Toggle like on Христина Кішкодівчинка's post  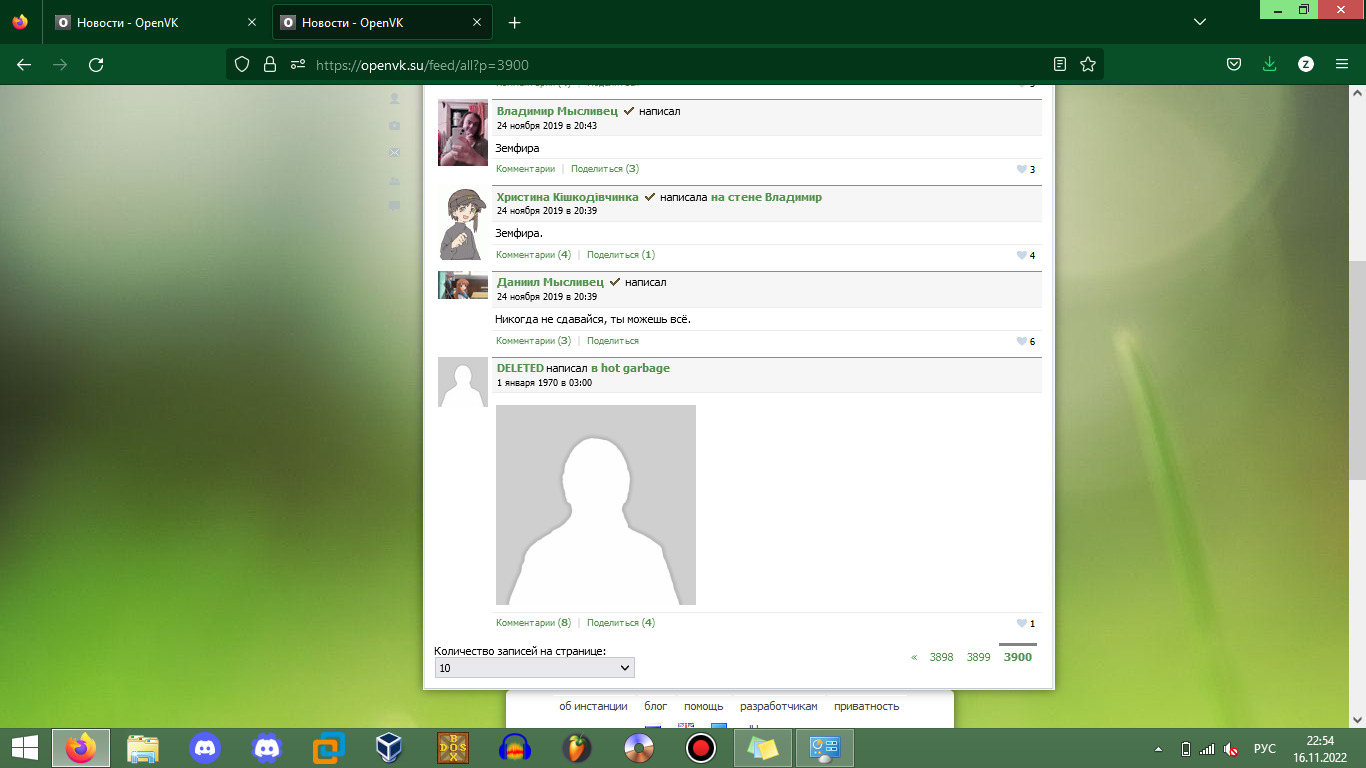pos(1021,256)
